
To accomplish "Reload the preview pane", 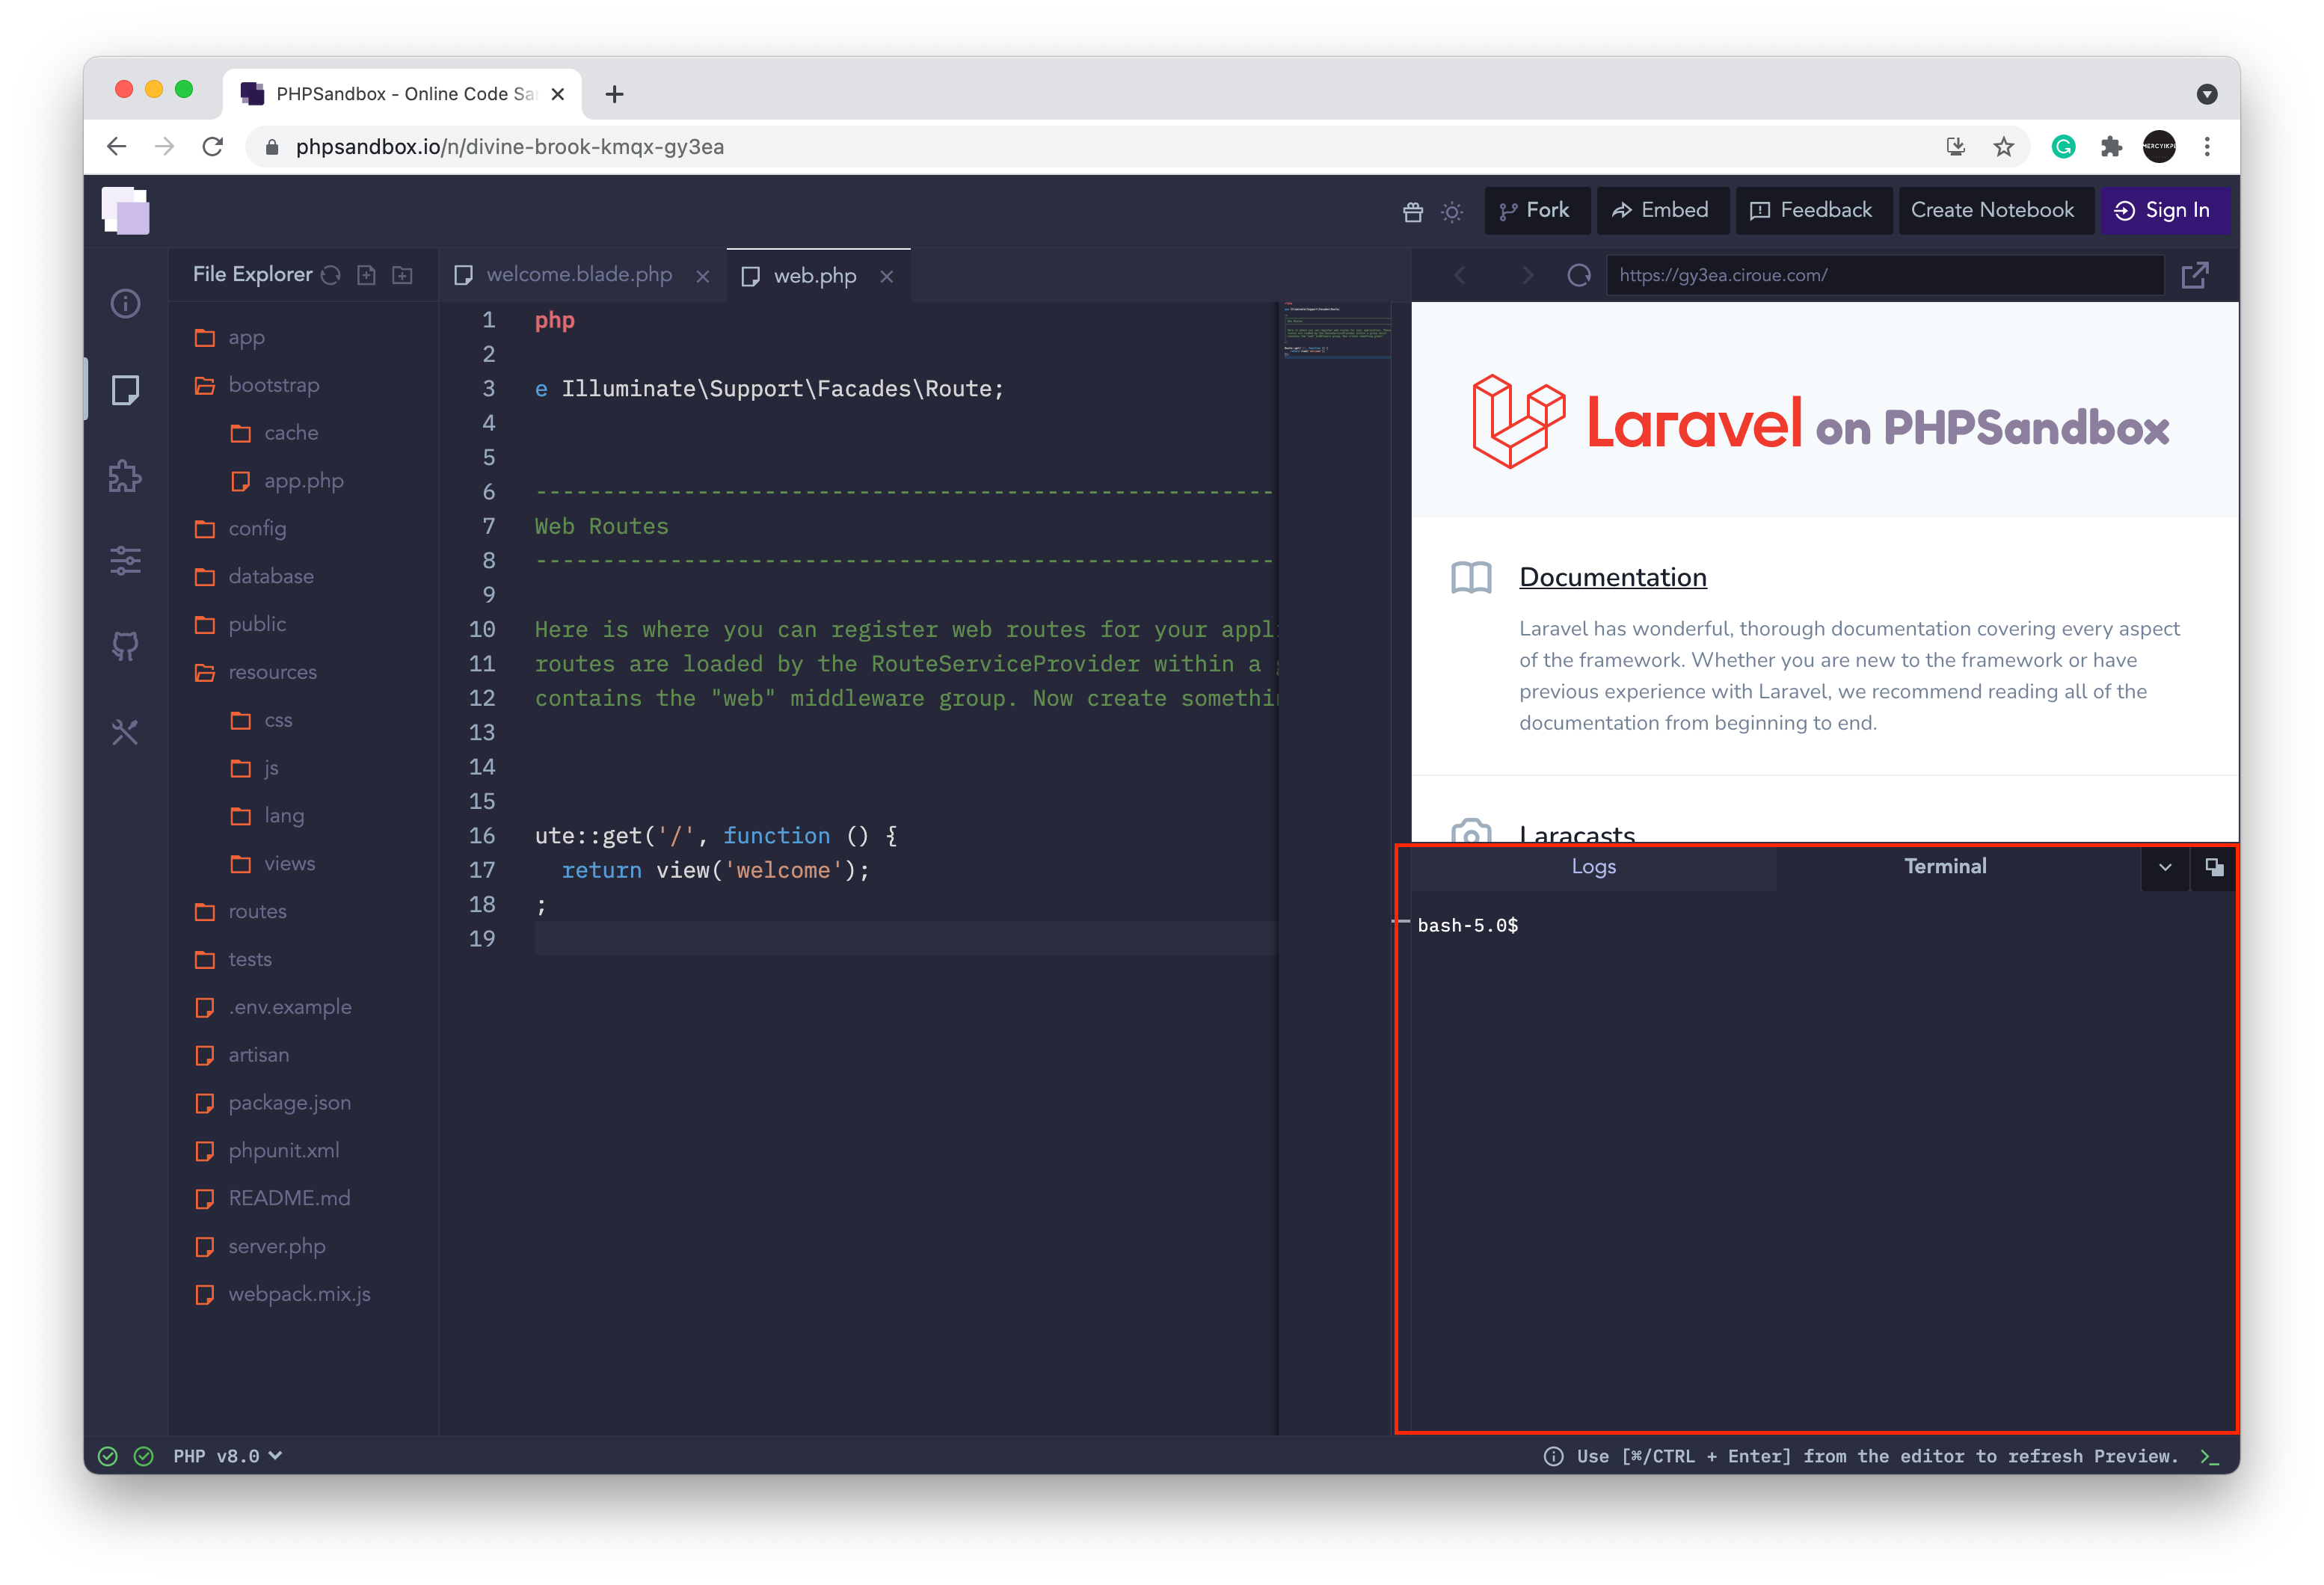I will [x=1578, y=275].
